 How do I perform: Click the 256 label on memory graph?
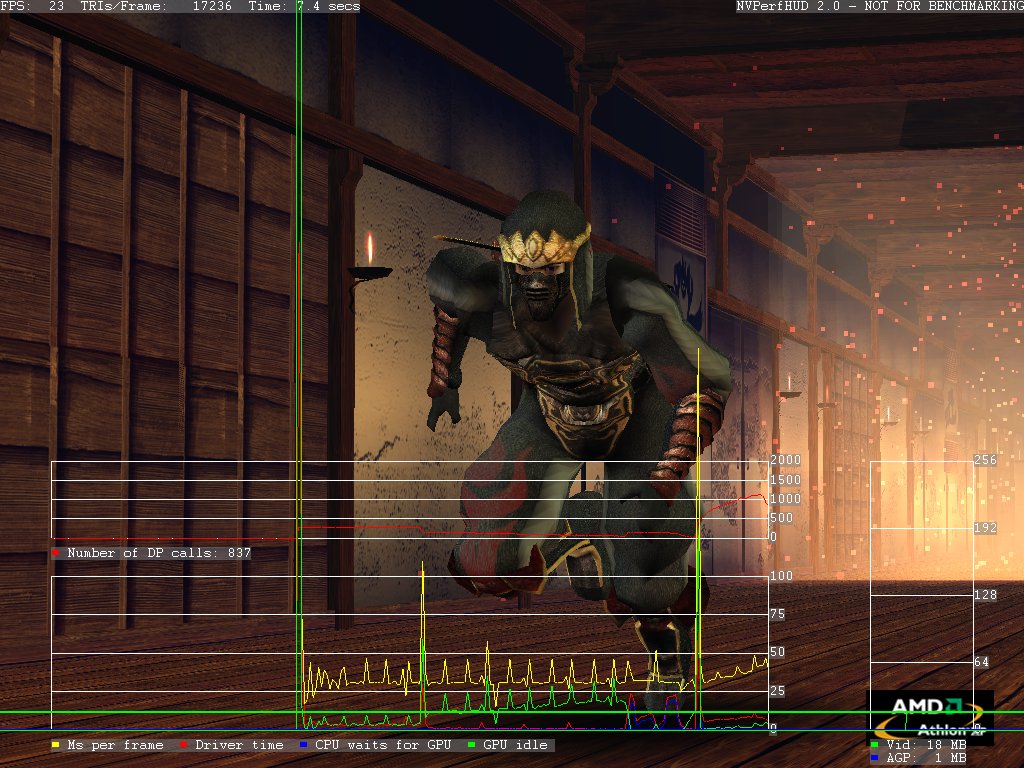coord(985,460)
